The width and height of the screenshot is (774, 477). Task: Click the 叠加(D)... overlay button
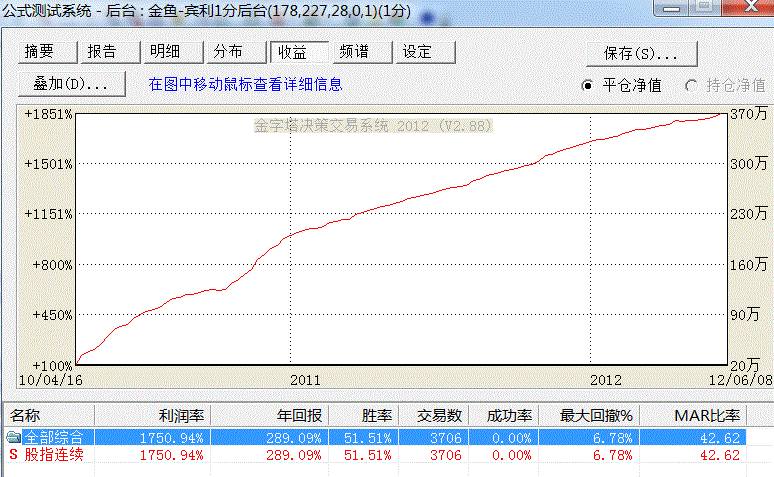tap(72, 84)
